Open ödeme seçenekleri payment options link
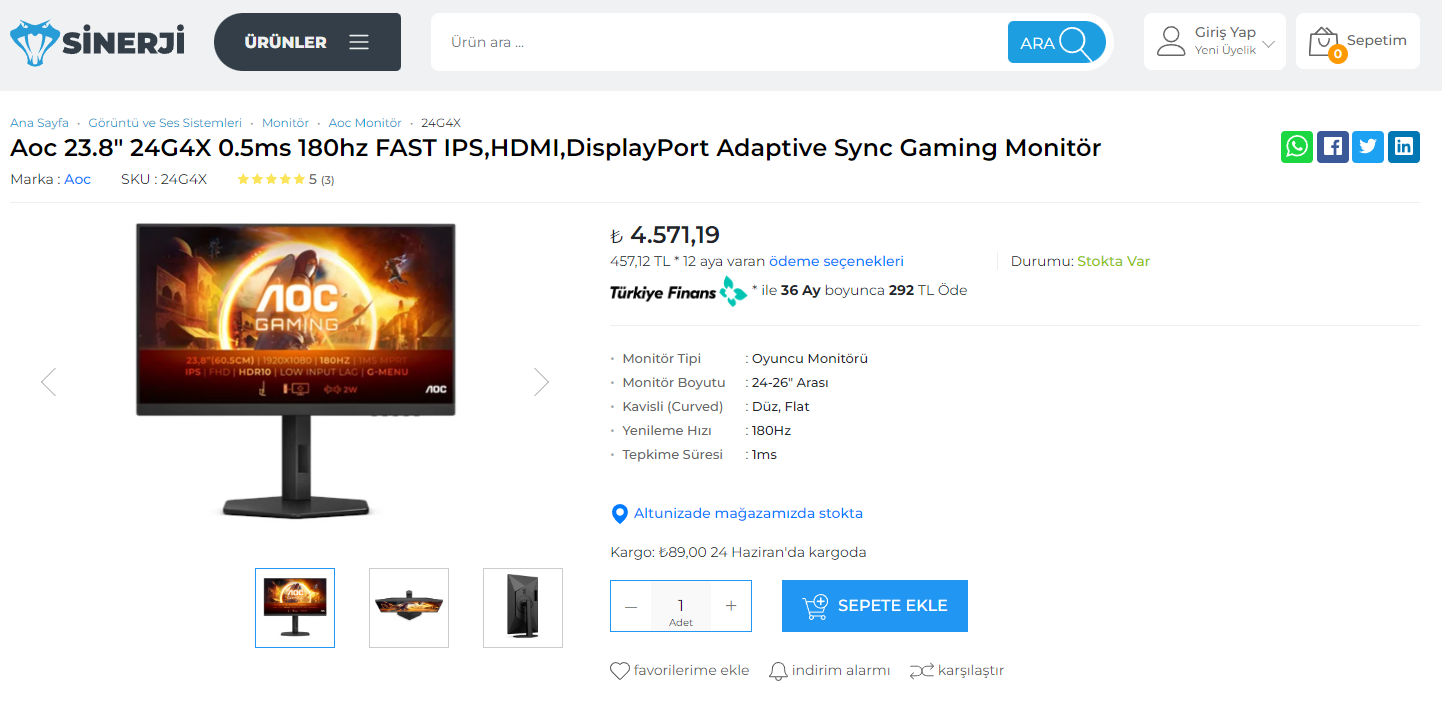This screenshot has height=719, width=1442. [x=836, y=262]
